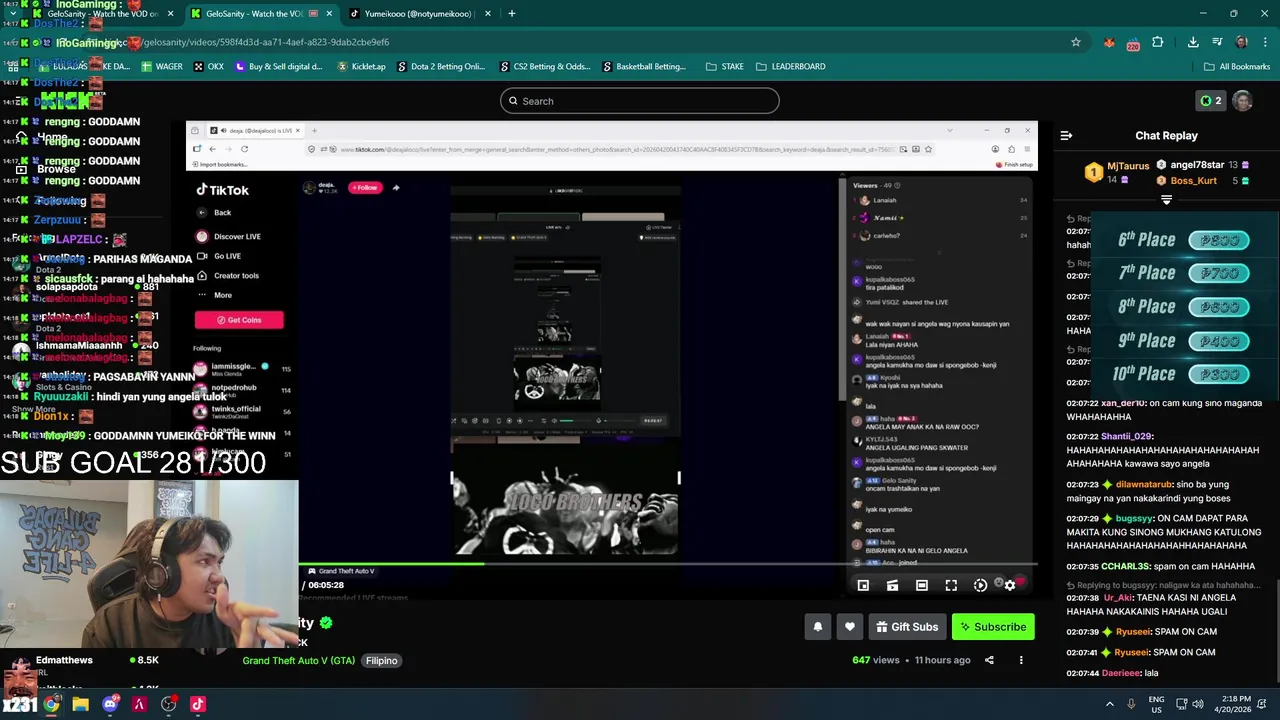Close the first GeloSanity tab
The height and width of the screenshot is (720, 1280).
(170, 14)
